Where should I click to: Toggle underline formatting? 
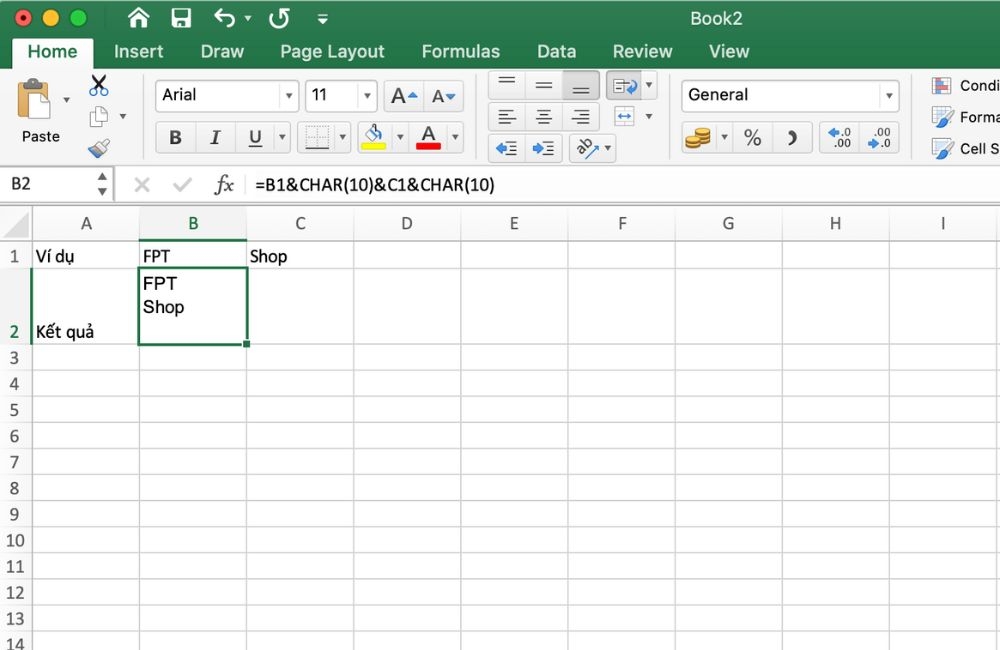(255, 137)
